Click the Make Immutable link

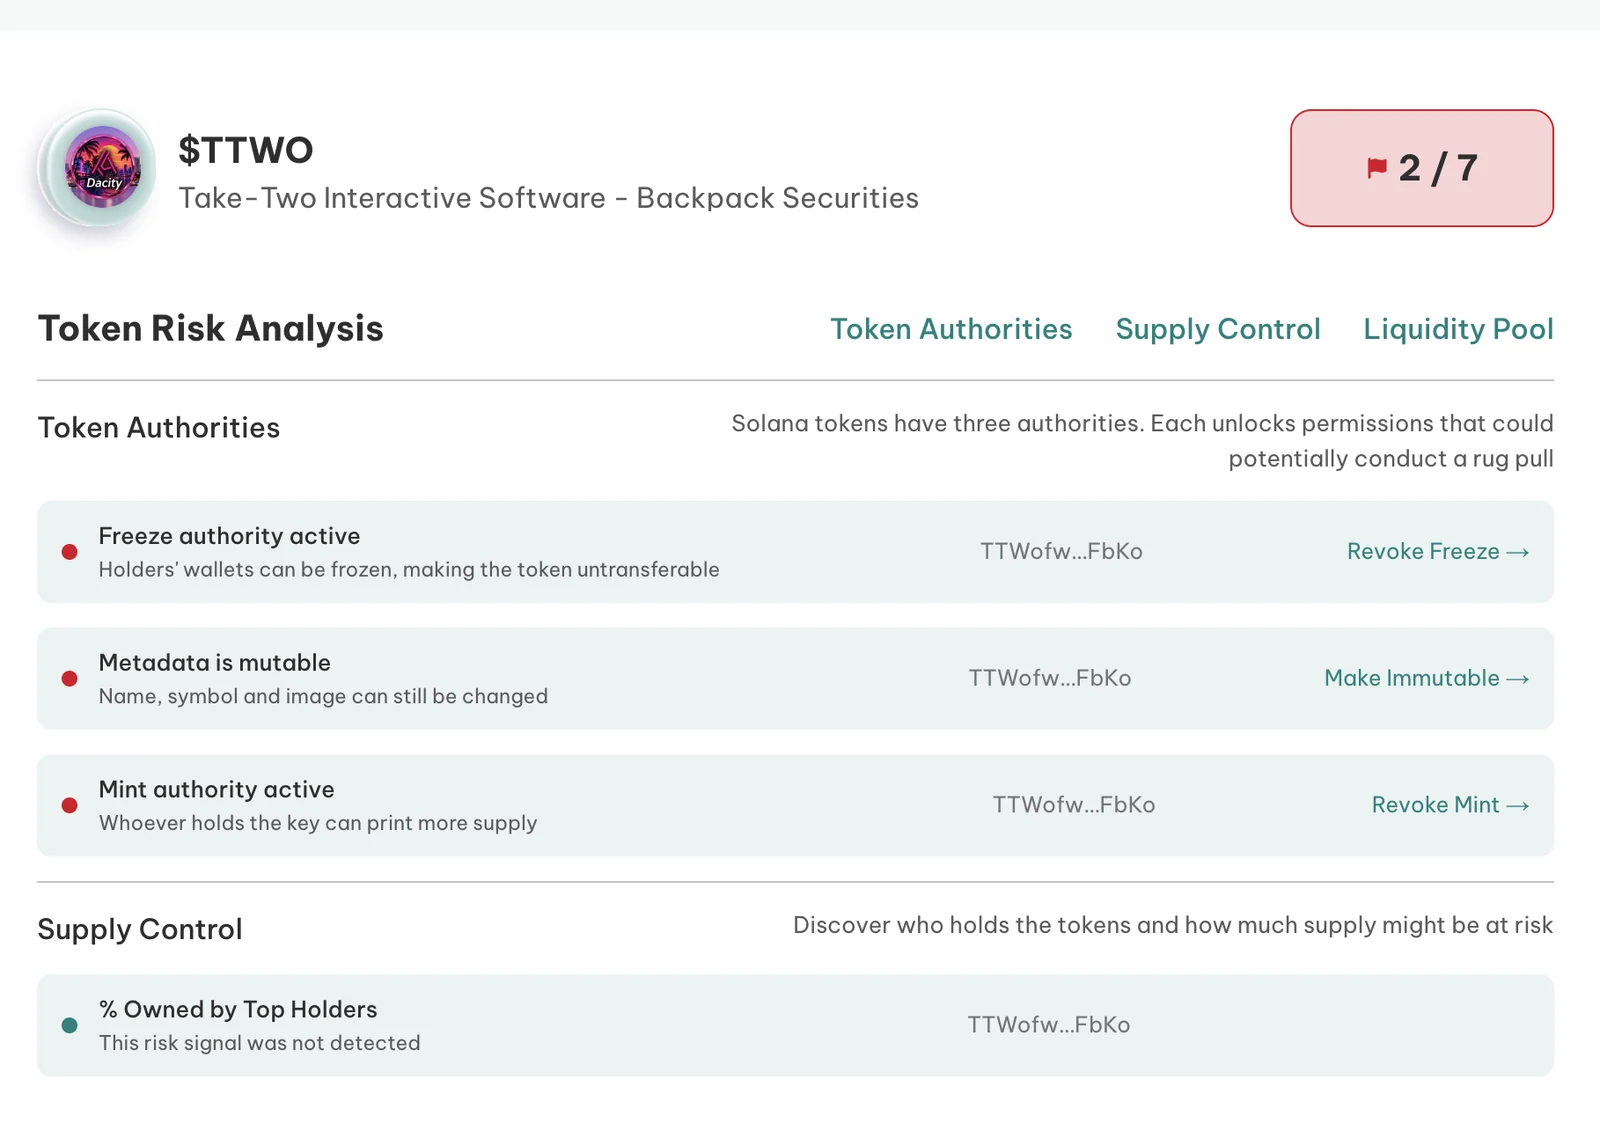[x=1427, y=678]
